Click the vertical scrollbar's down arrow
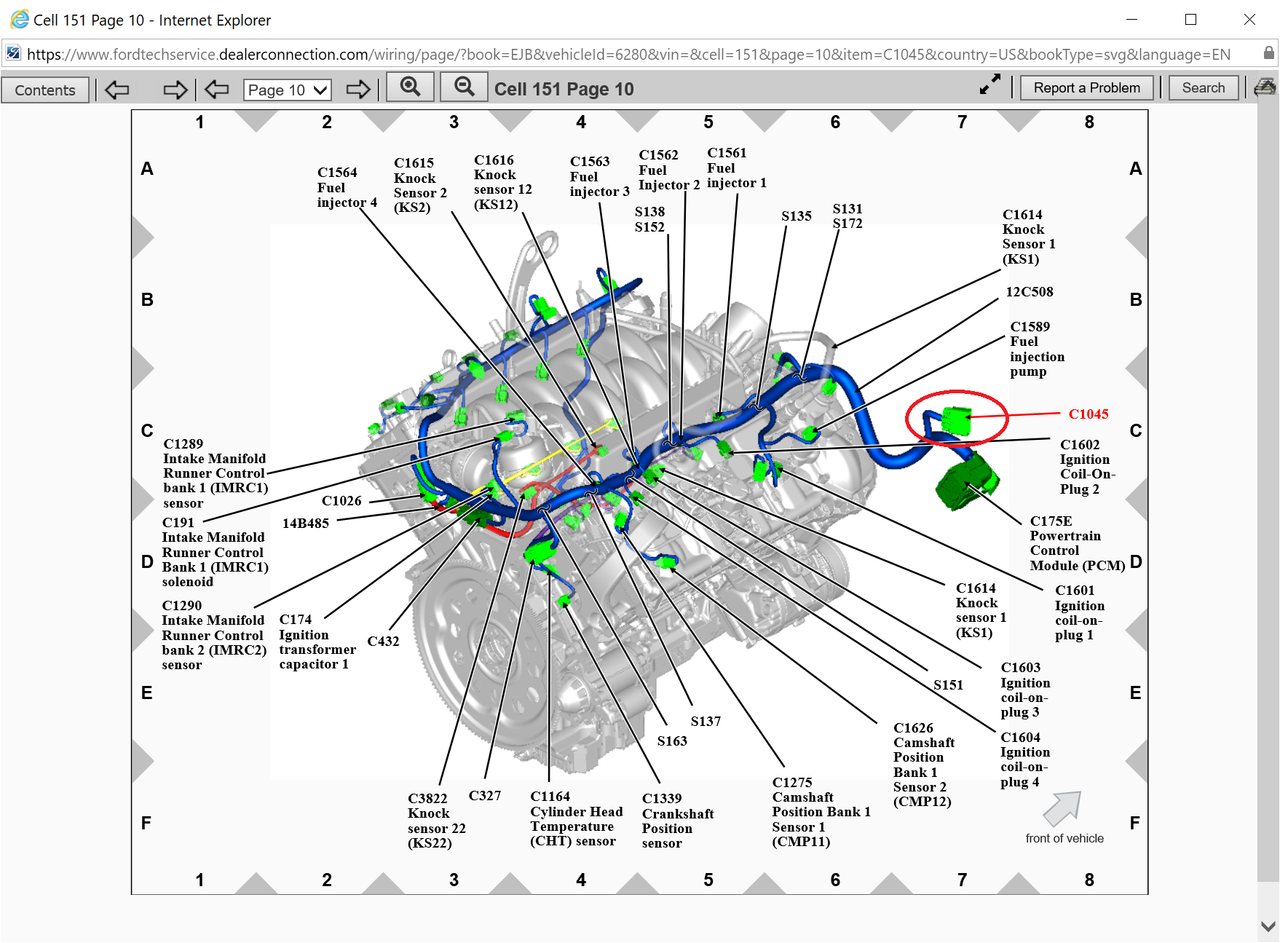1280x943 pixels. click(x=1269, y=925)
